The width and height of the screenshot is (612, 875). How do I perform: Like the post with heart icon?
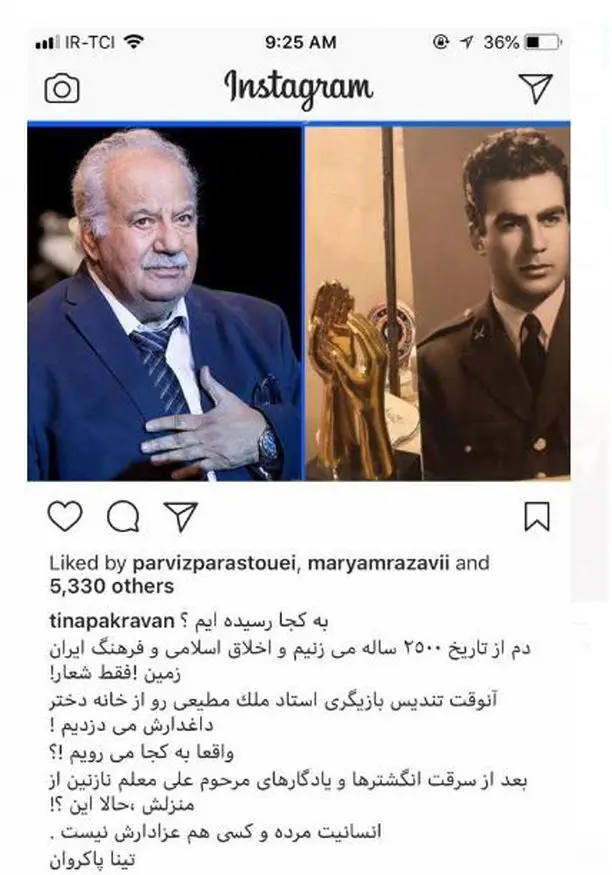[x=65, y=516]
